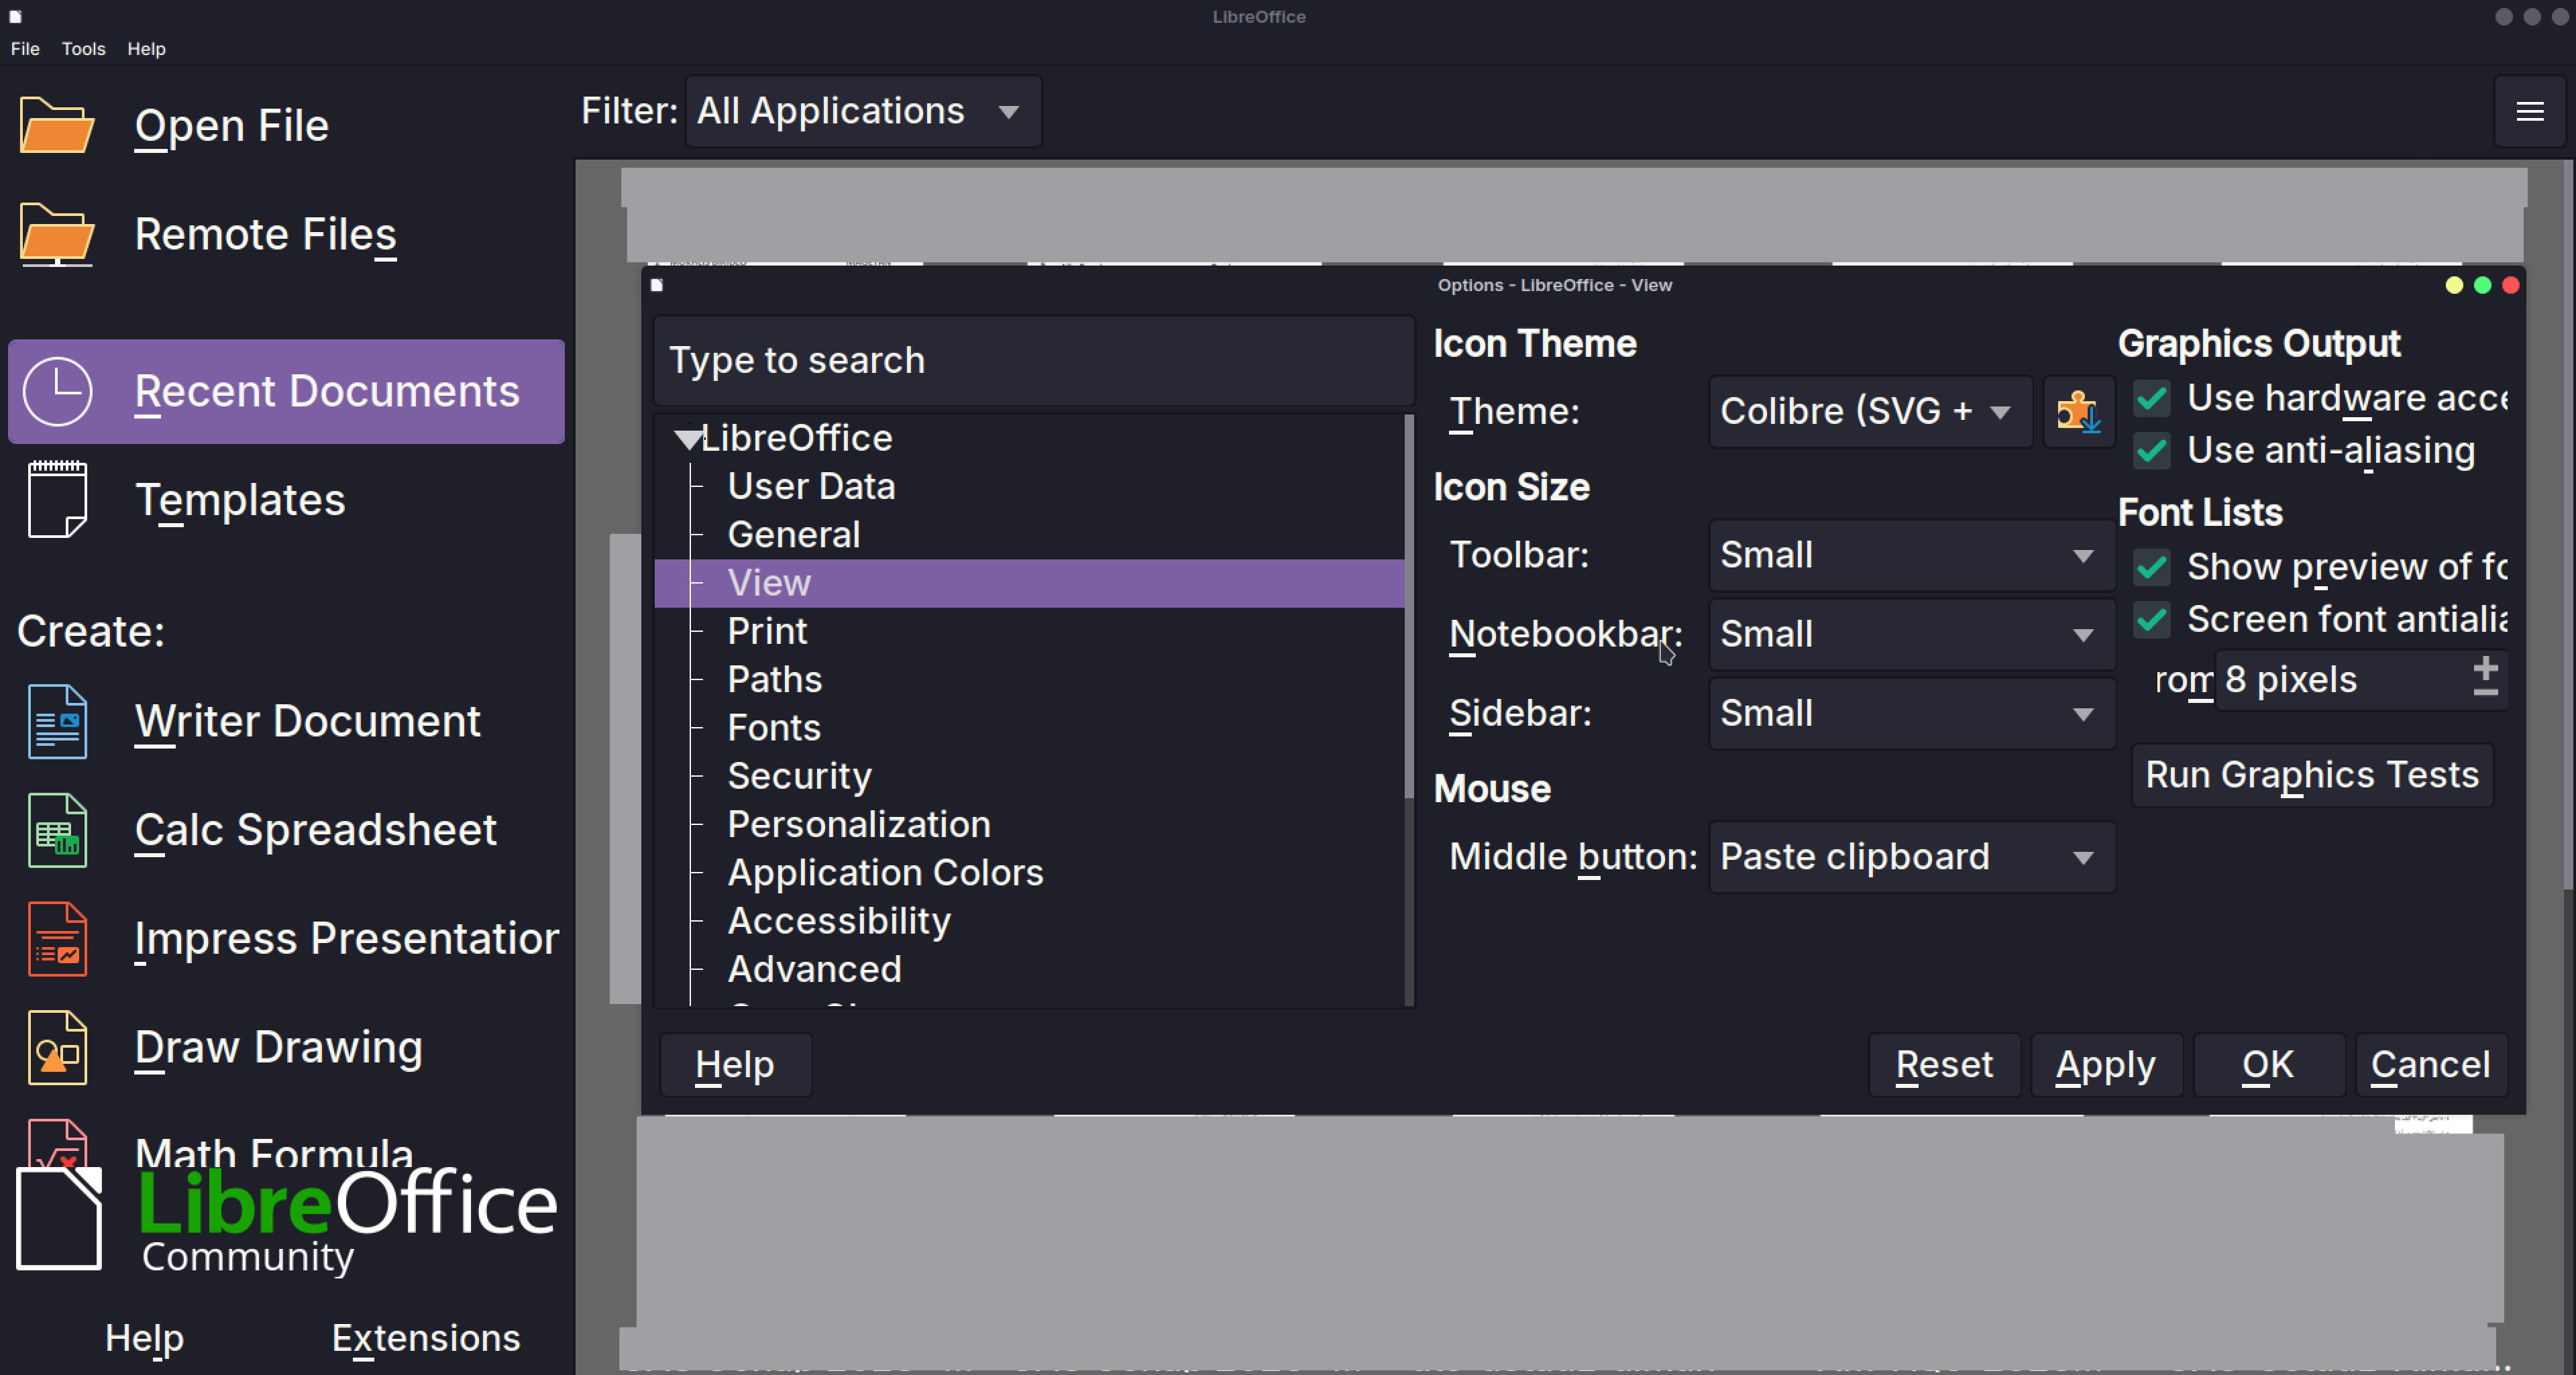Click the Impress Presentation icon

(57, 938)
